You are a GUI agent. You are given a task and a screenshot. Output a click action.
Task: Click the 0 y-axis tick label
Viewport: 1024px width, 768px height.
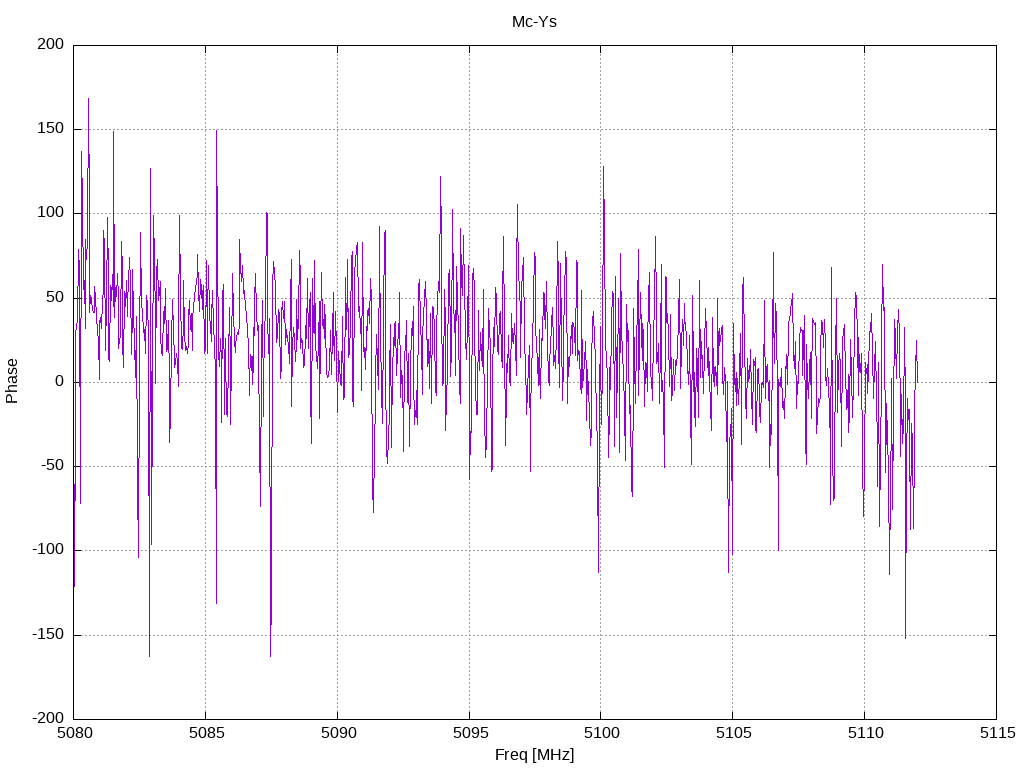(x=59, y=381)
